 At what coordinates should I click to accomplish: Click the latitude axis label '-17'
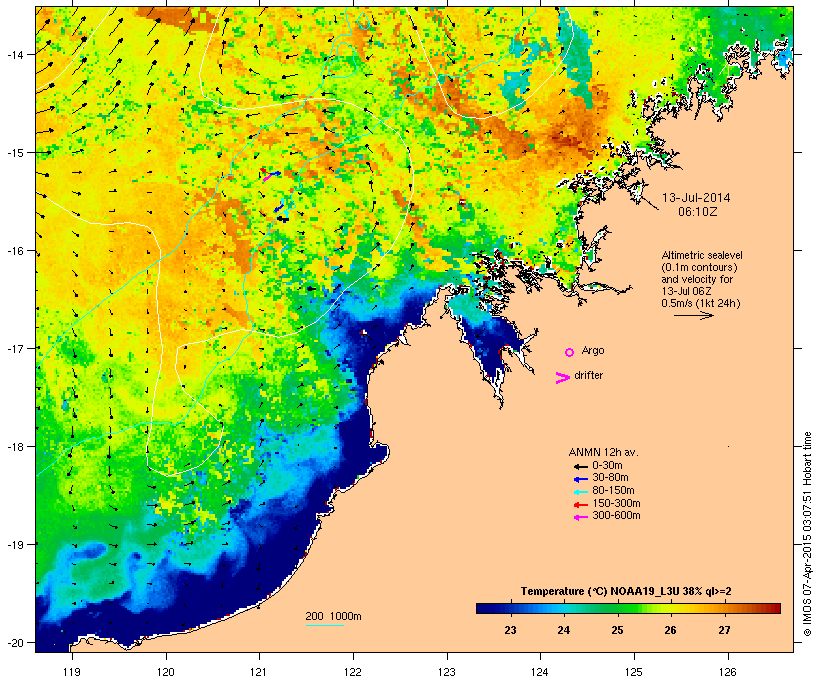point(14,348)
